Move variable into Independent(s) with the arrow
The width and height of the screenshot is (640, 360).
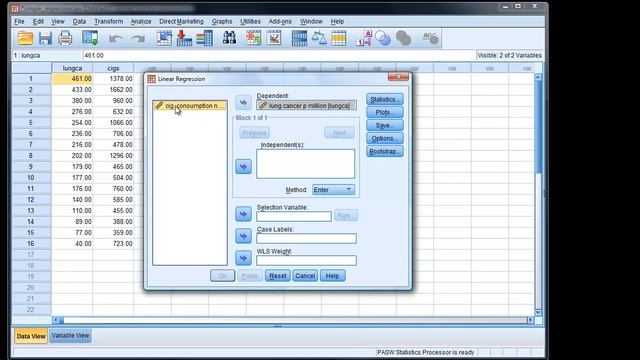(243, 167)
